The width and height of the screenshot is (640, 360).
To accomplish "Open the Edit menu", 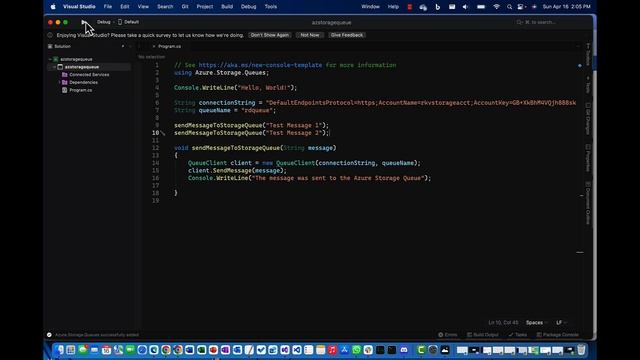I will click(125, 7).
